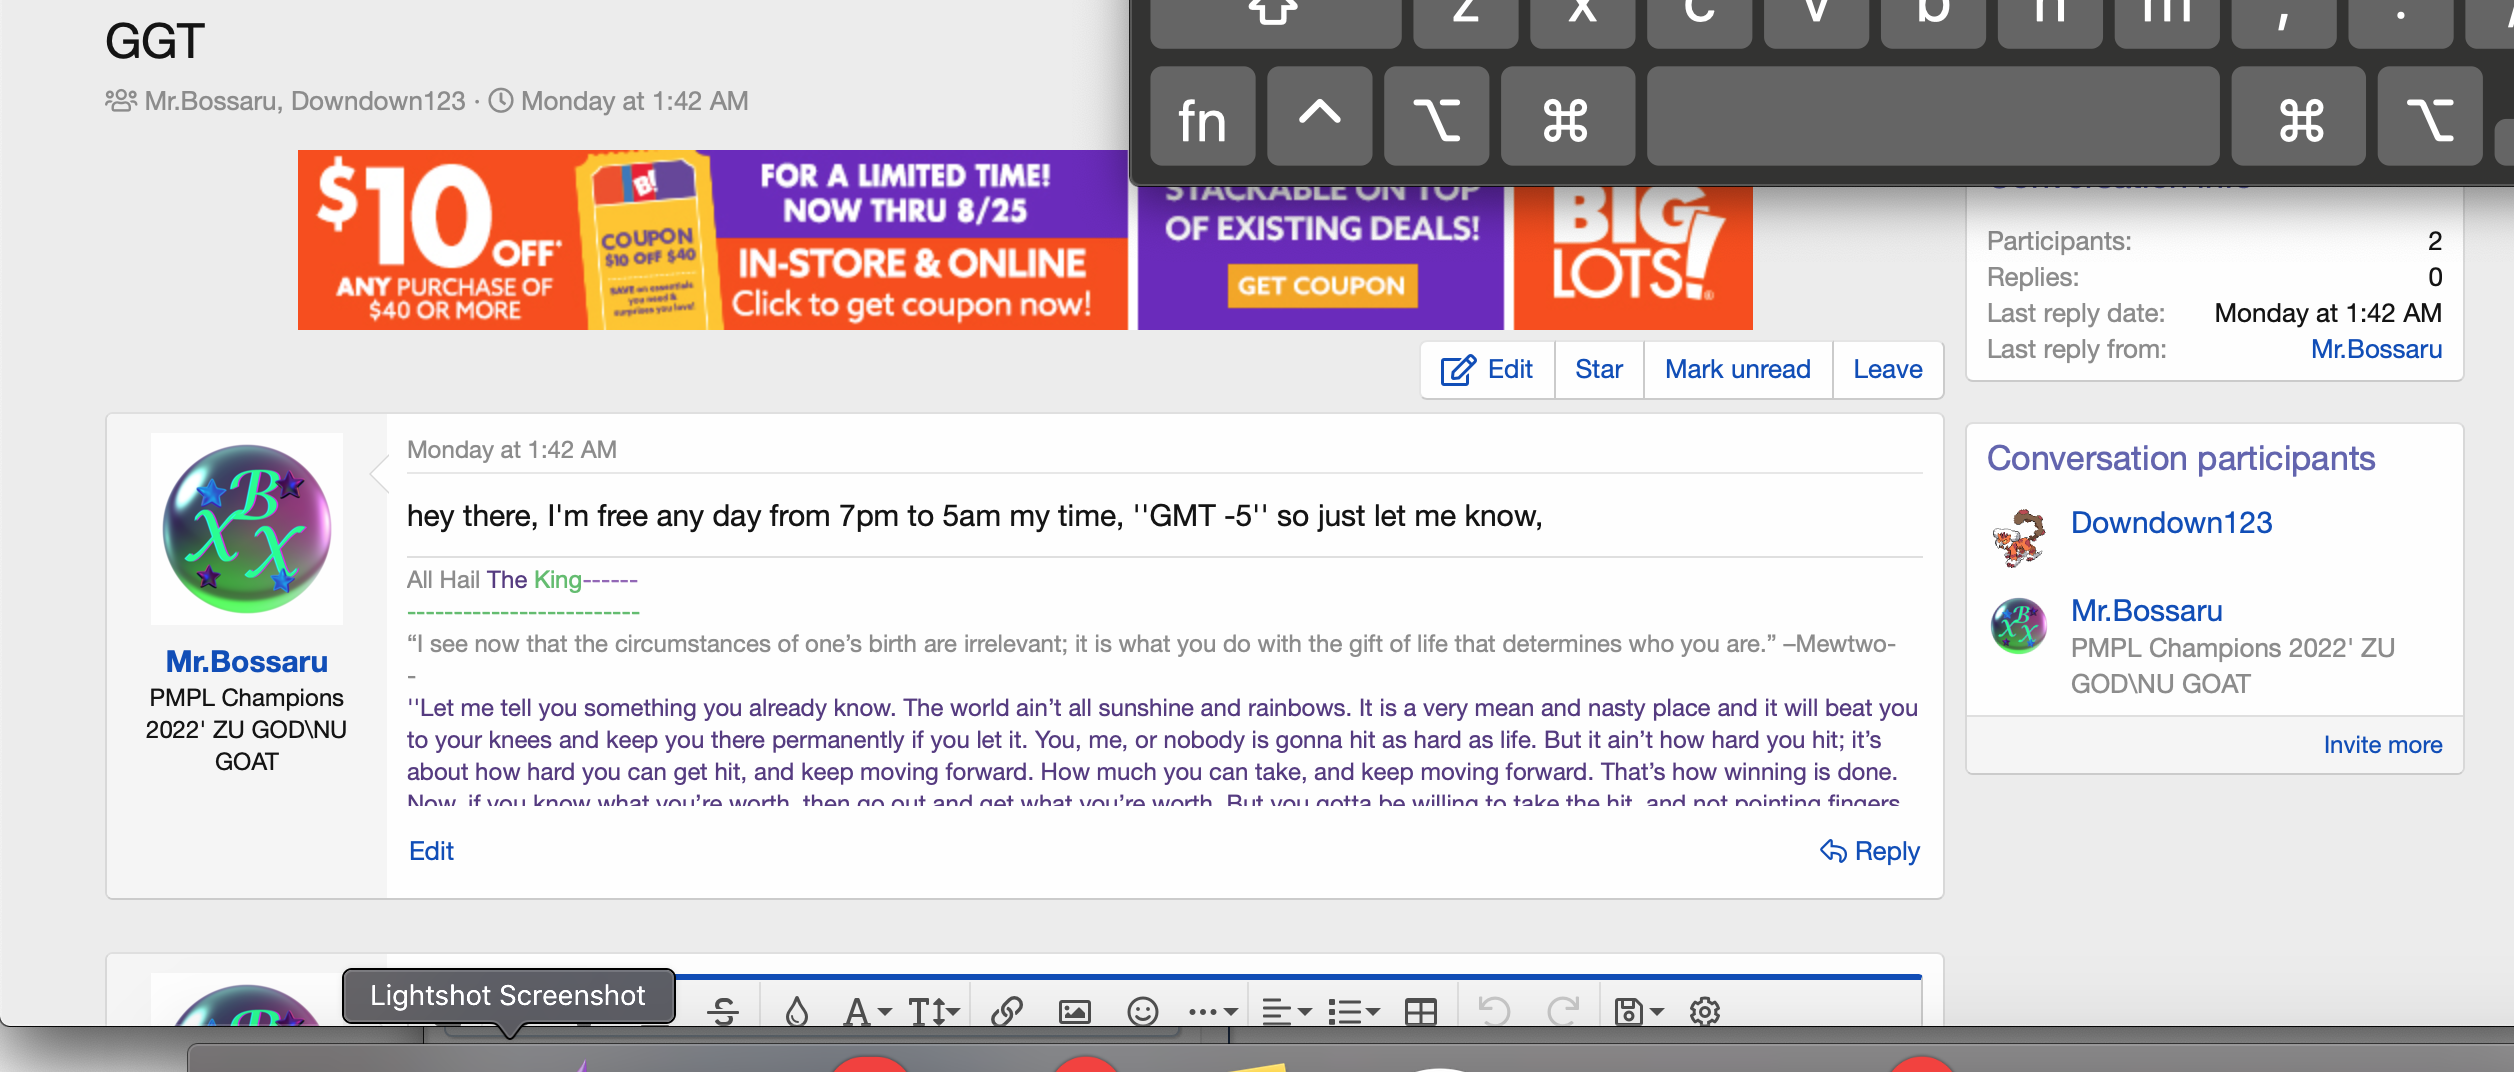This screenshot has height=1072, width=2514.
Task: Click the Lightshot Screenshot dock tooltip
Action: [508, 996]
